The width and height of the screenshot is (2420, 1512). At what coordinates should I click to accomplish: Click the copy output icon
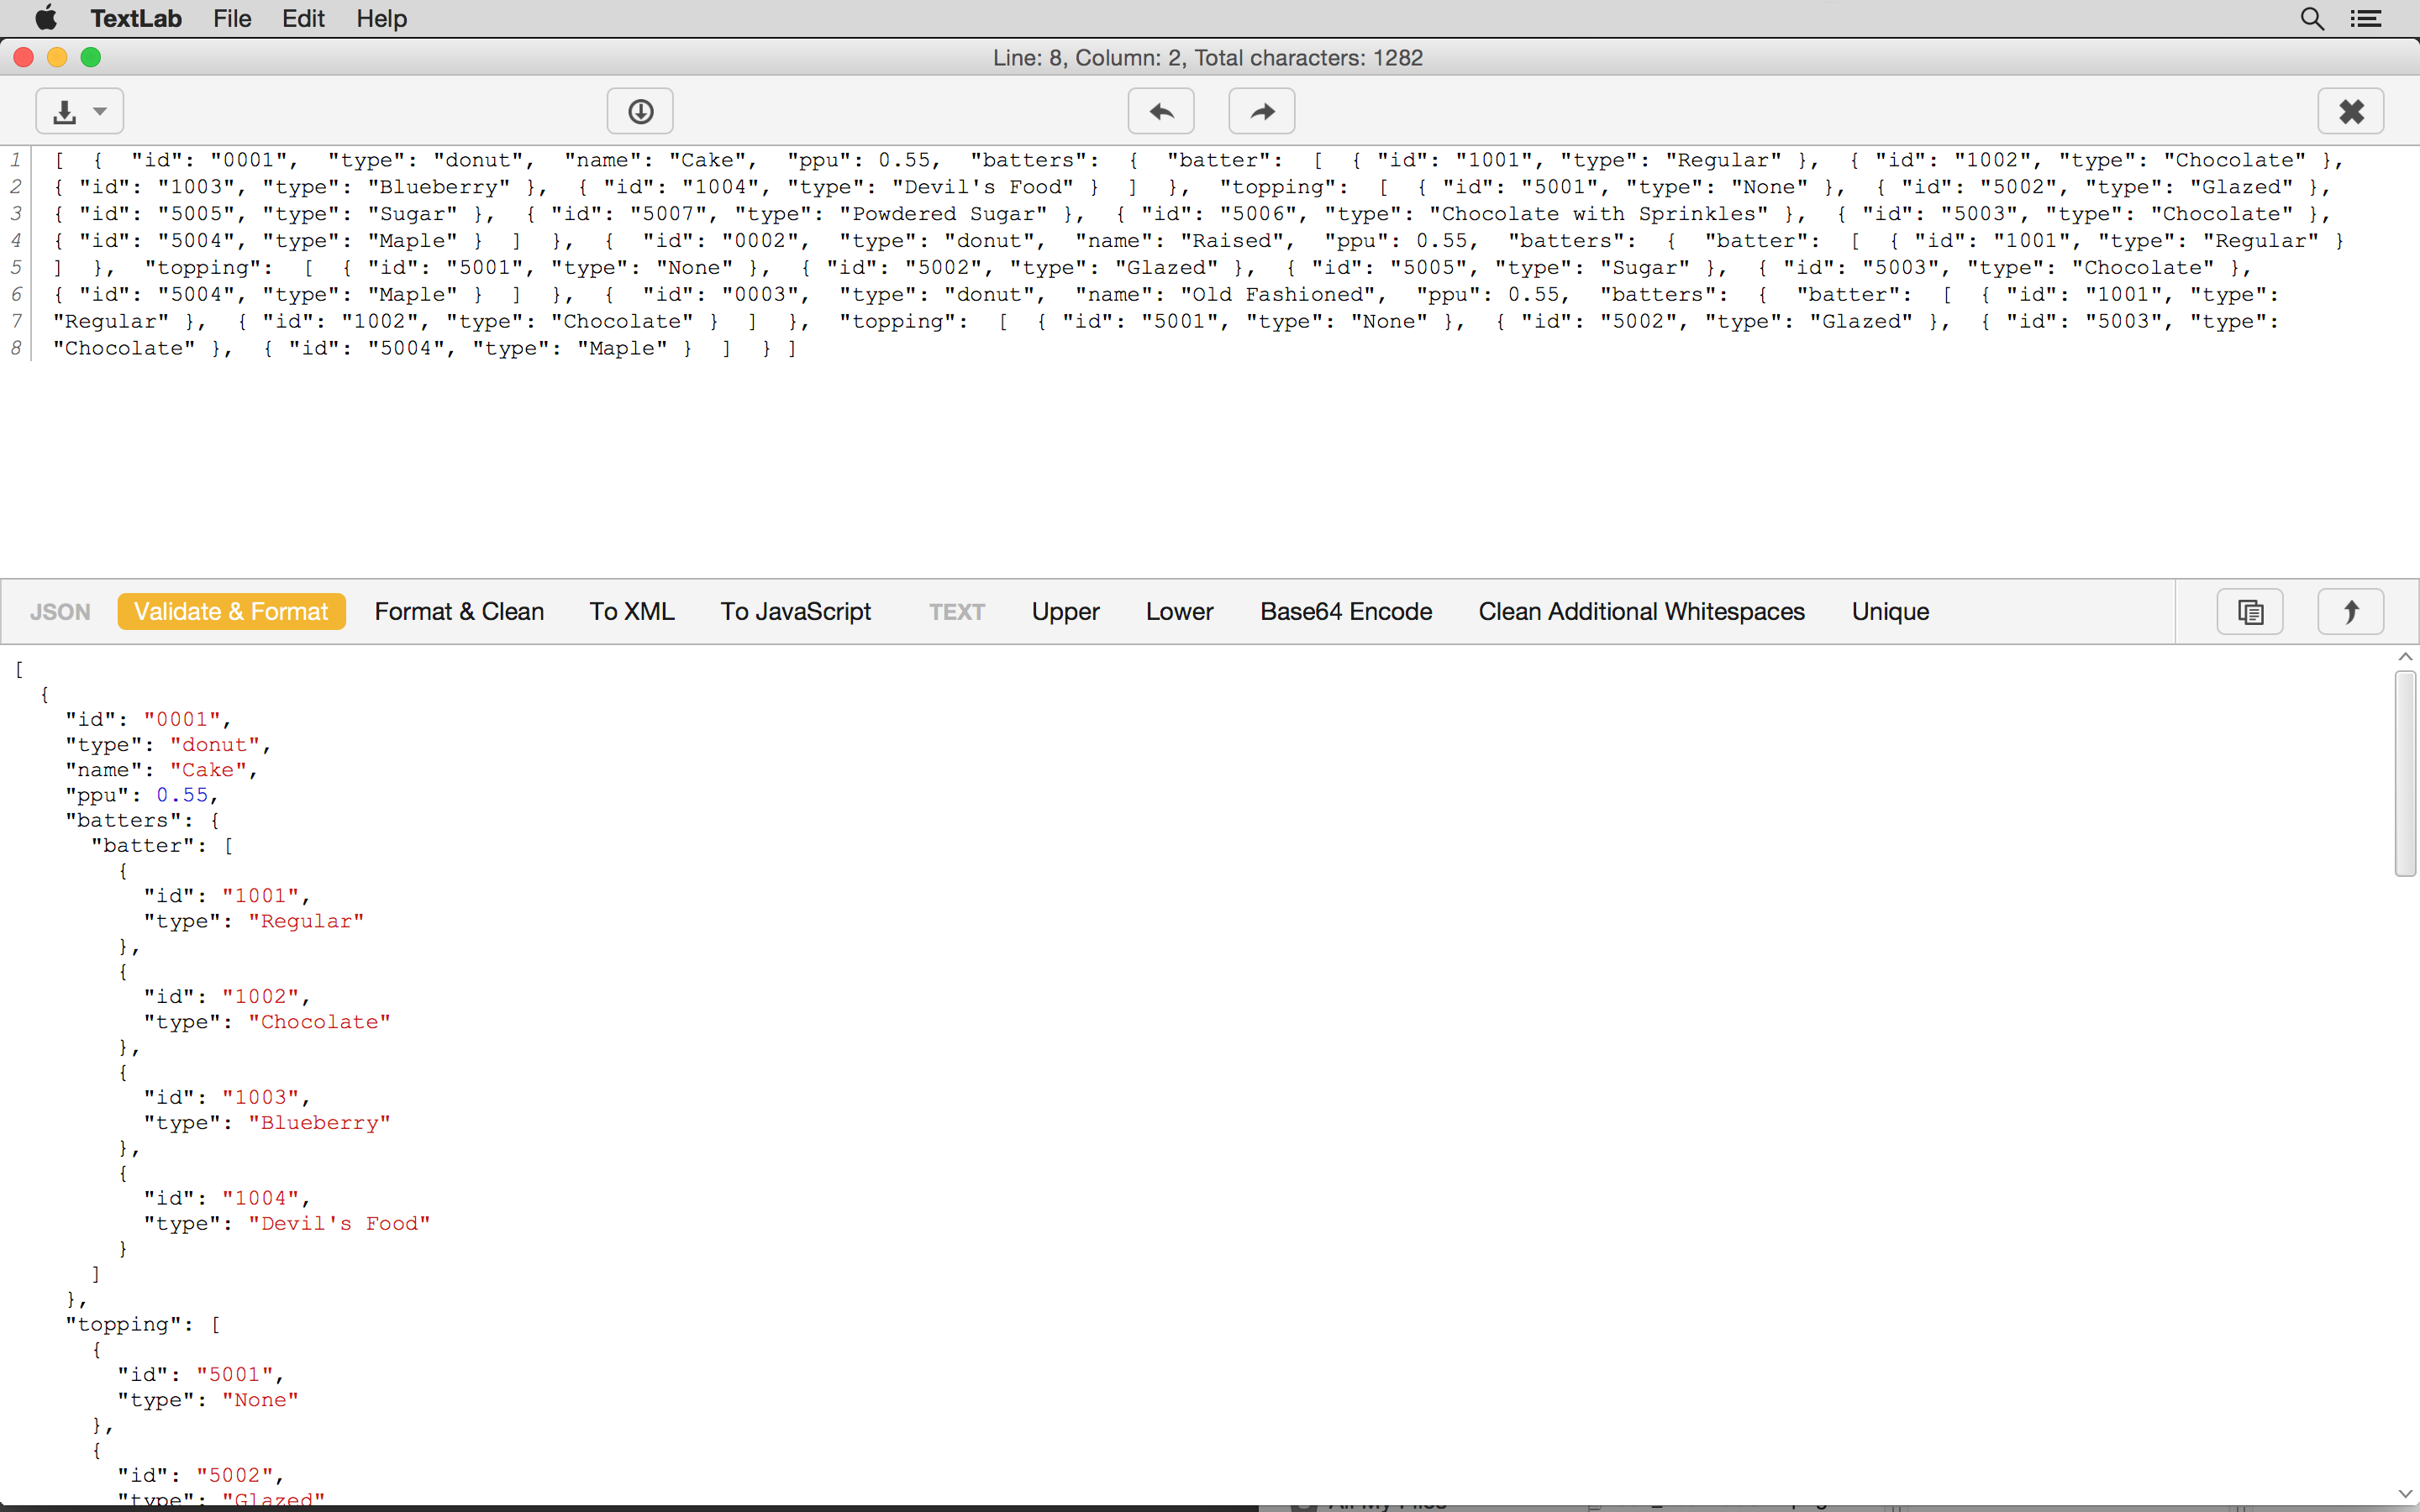(x=2250, y=612)
